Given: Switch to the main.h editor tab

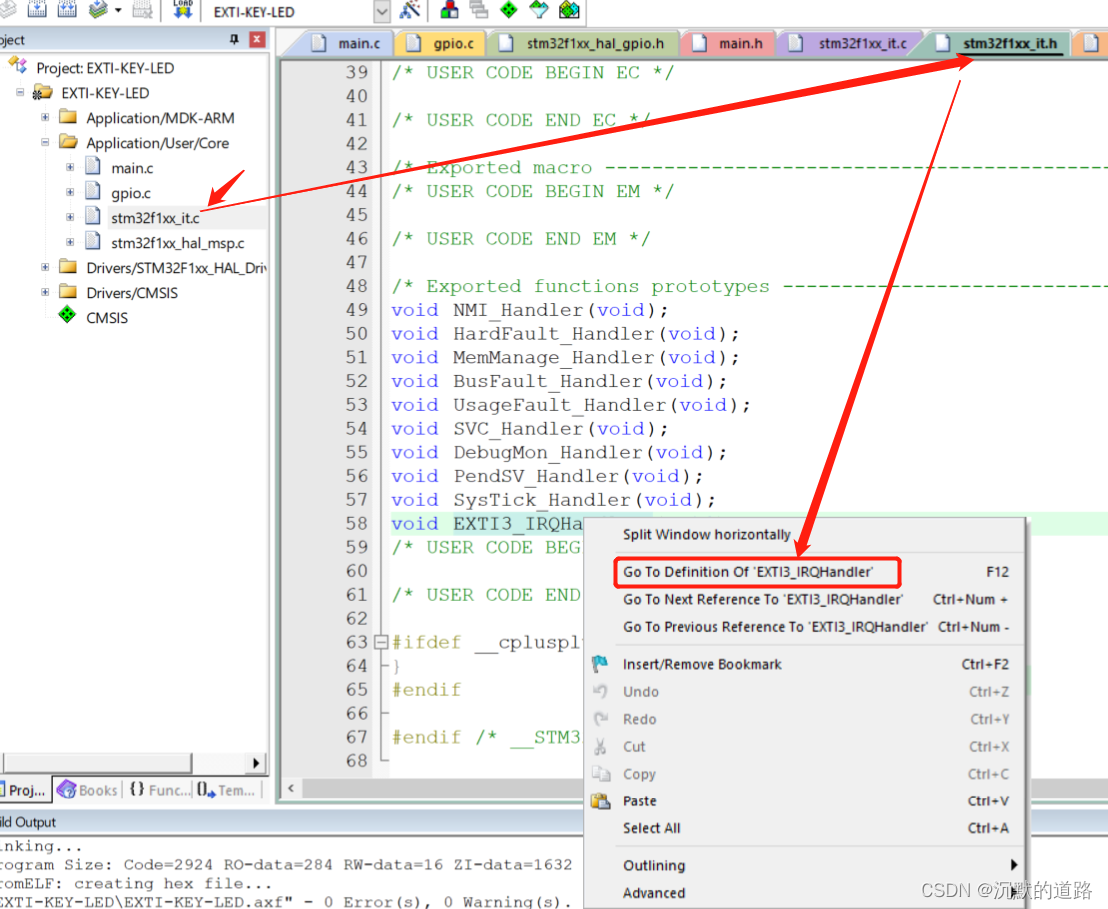Looking at the screenshot, I should pyautogui.click(x=729, y=44).
